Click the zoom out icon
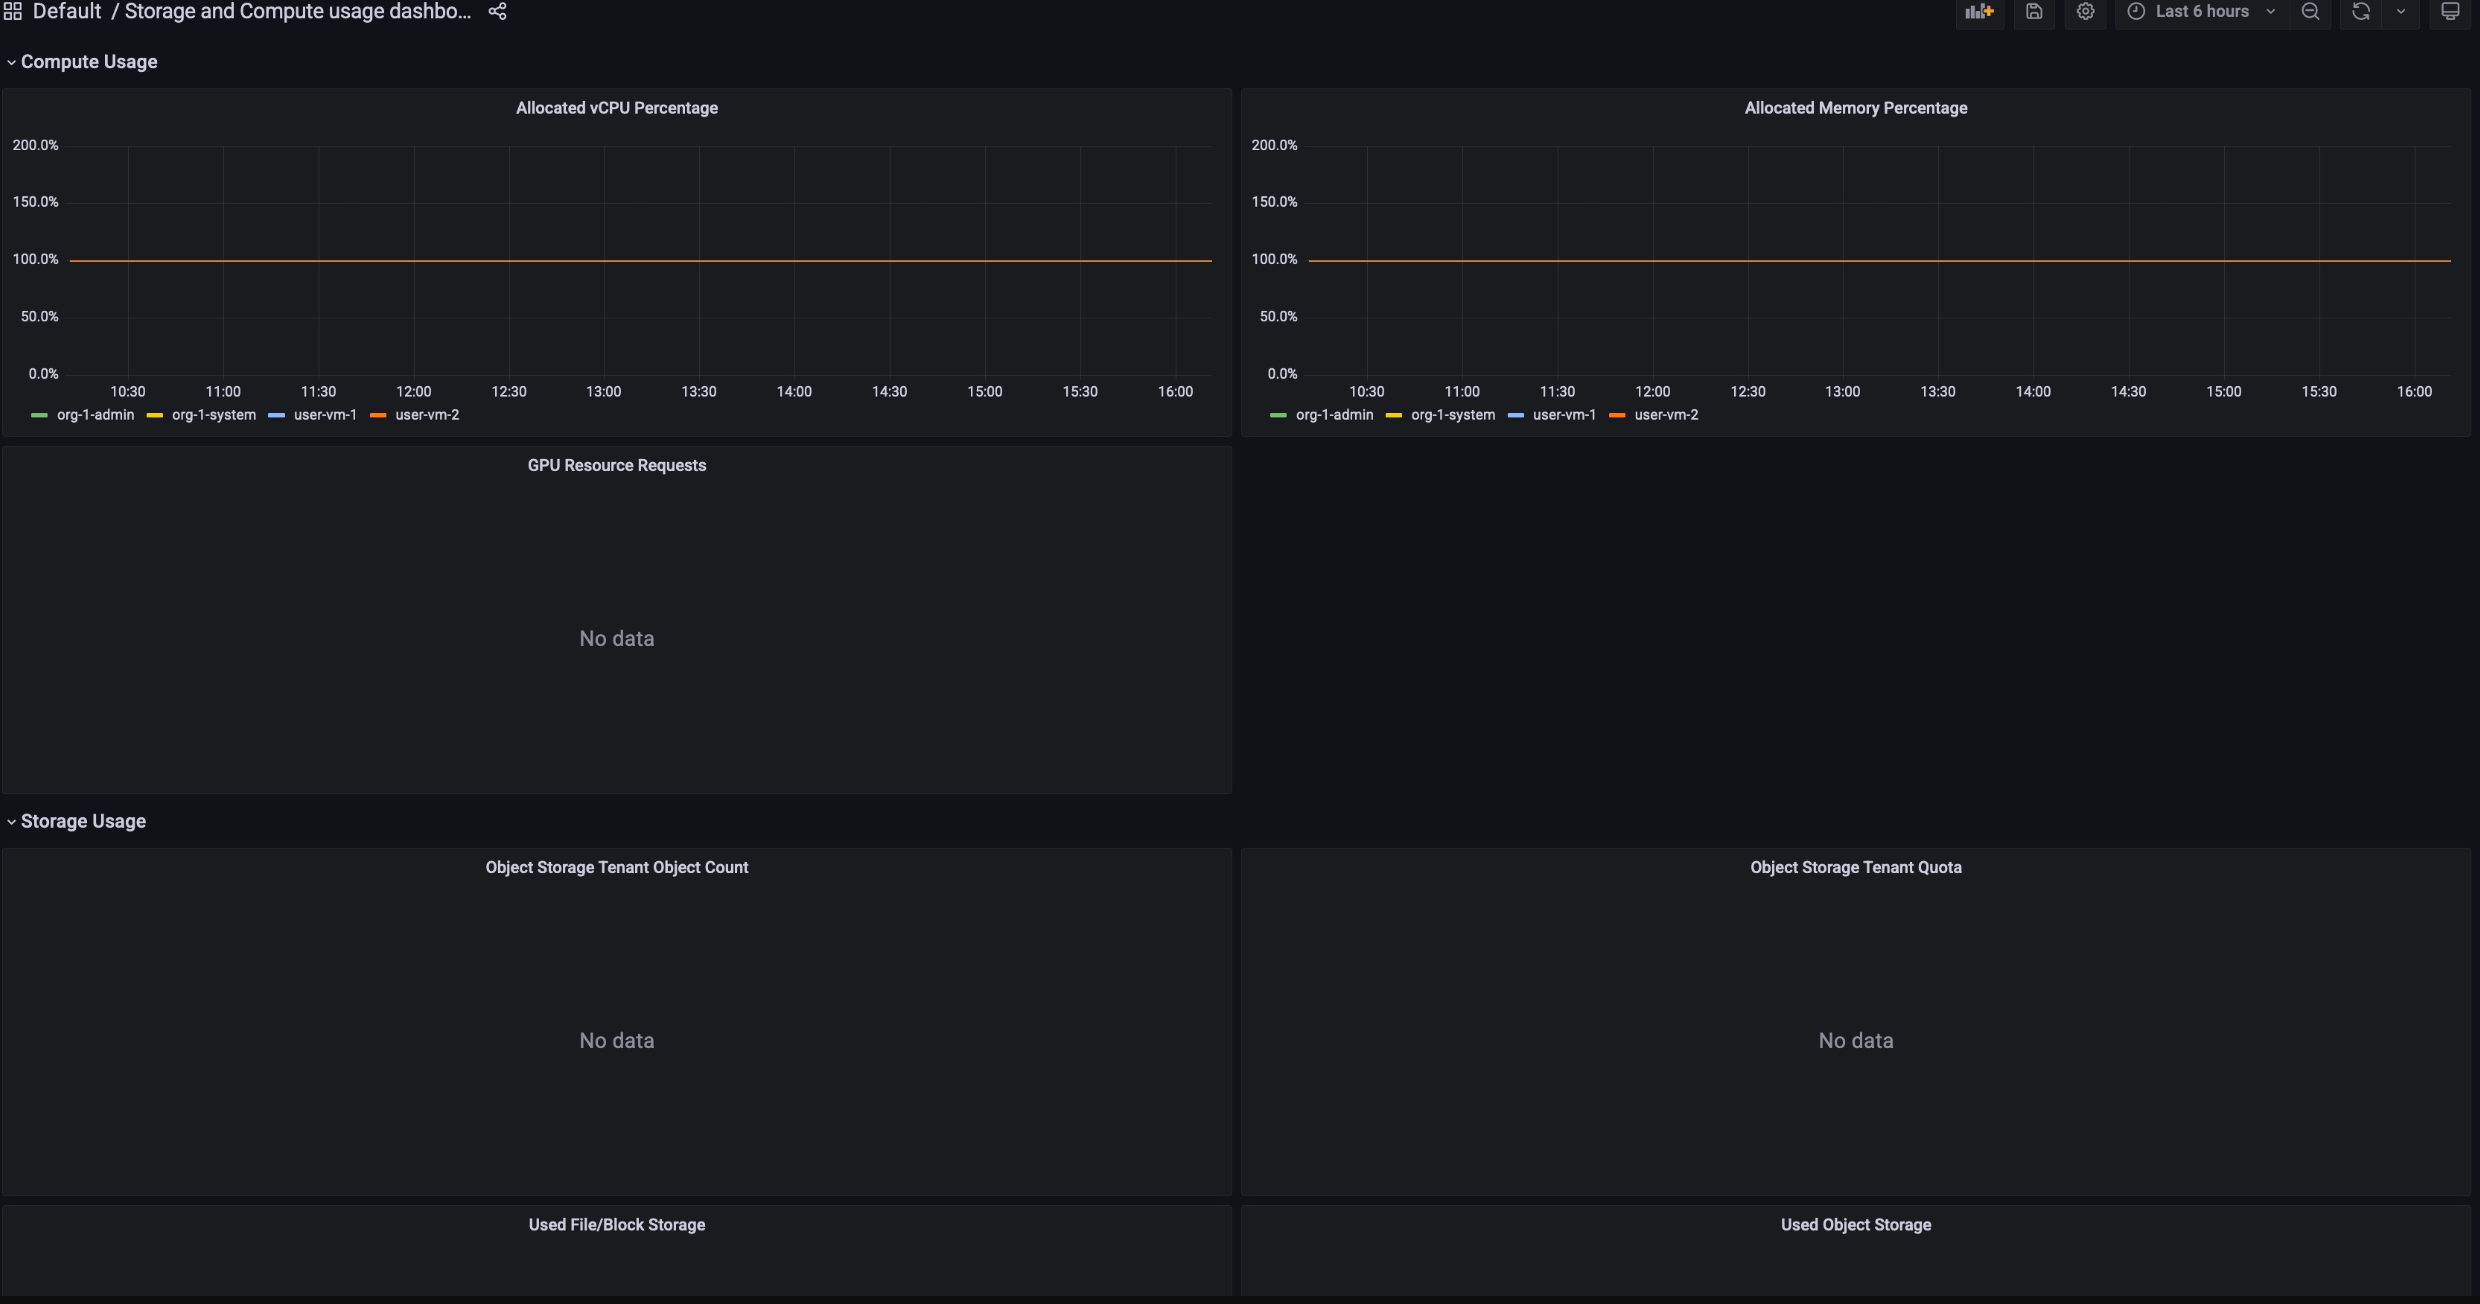This screenshot has height=1304, width=2480. [2313, 13]
